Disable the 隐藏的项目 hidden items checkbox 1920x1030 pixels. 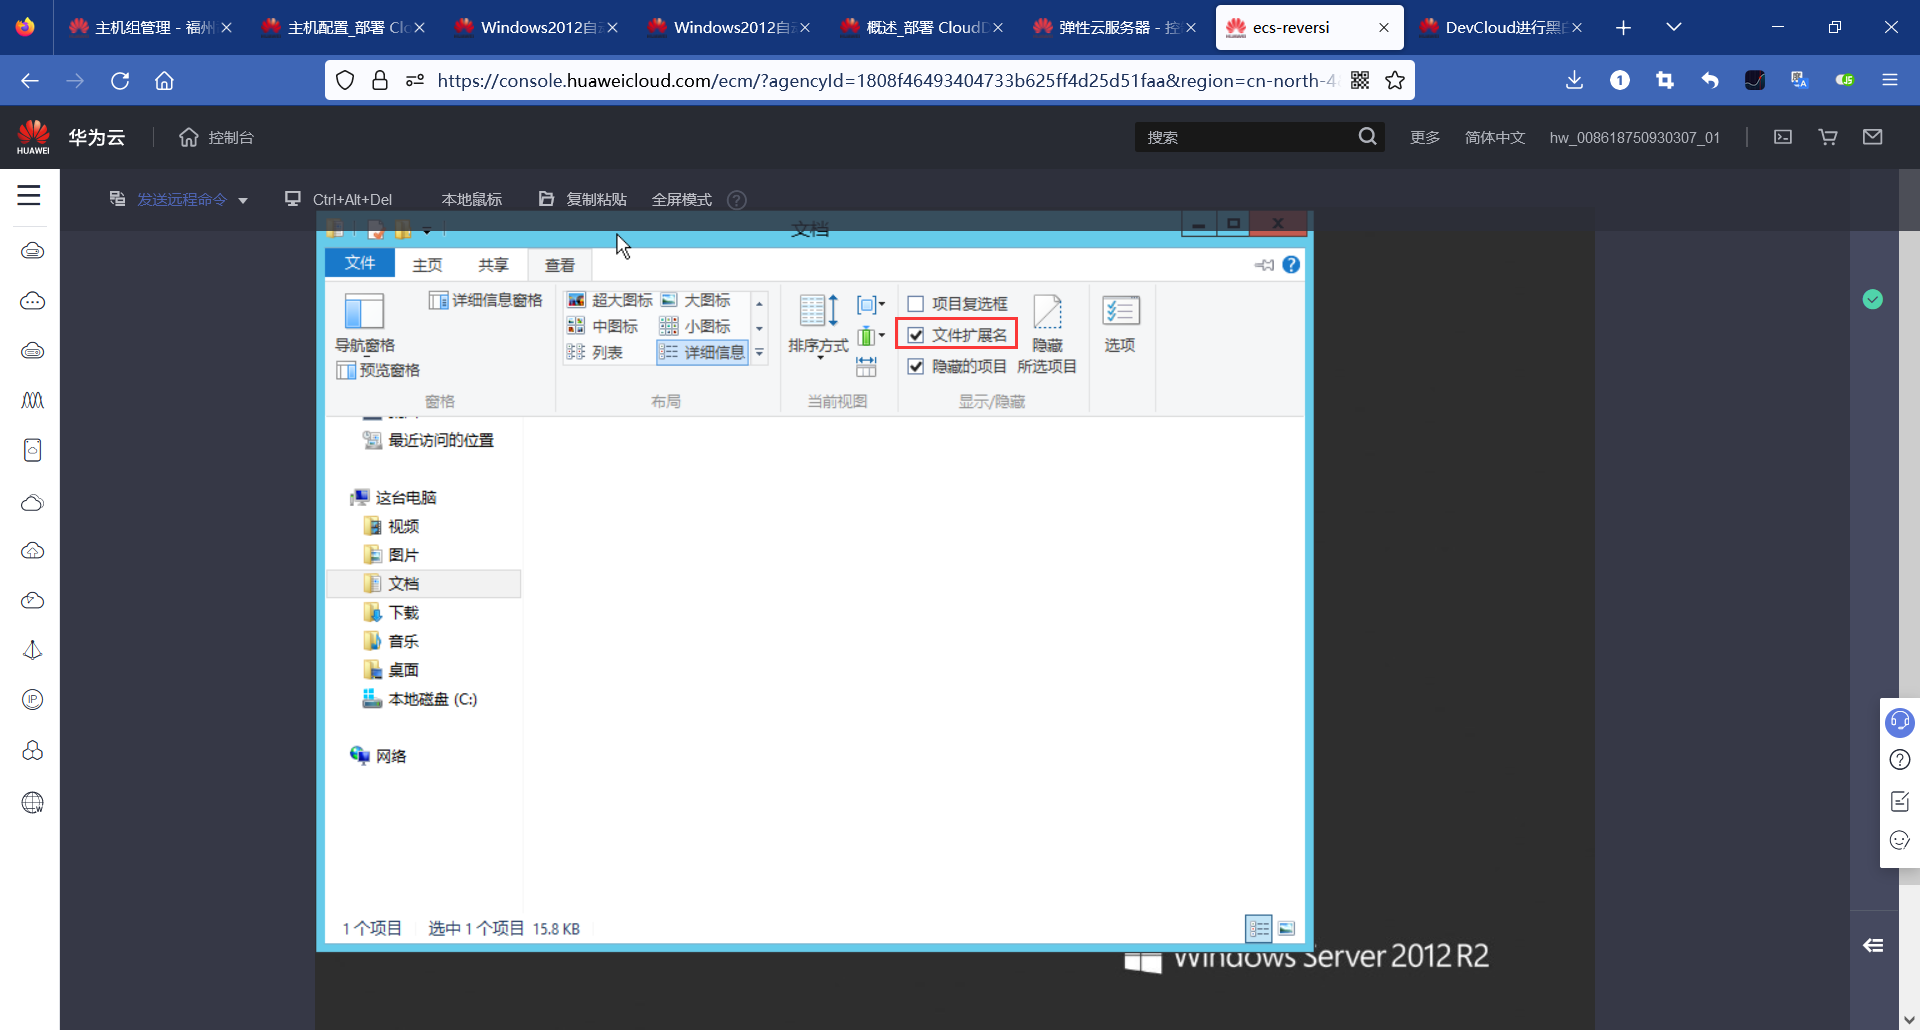click(916, 366)
